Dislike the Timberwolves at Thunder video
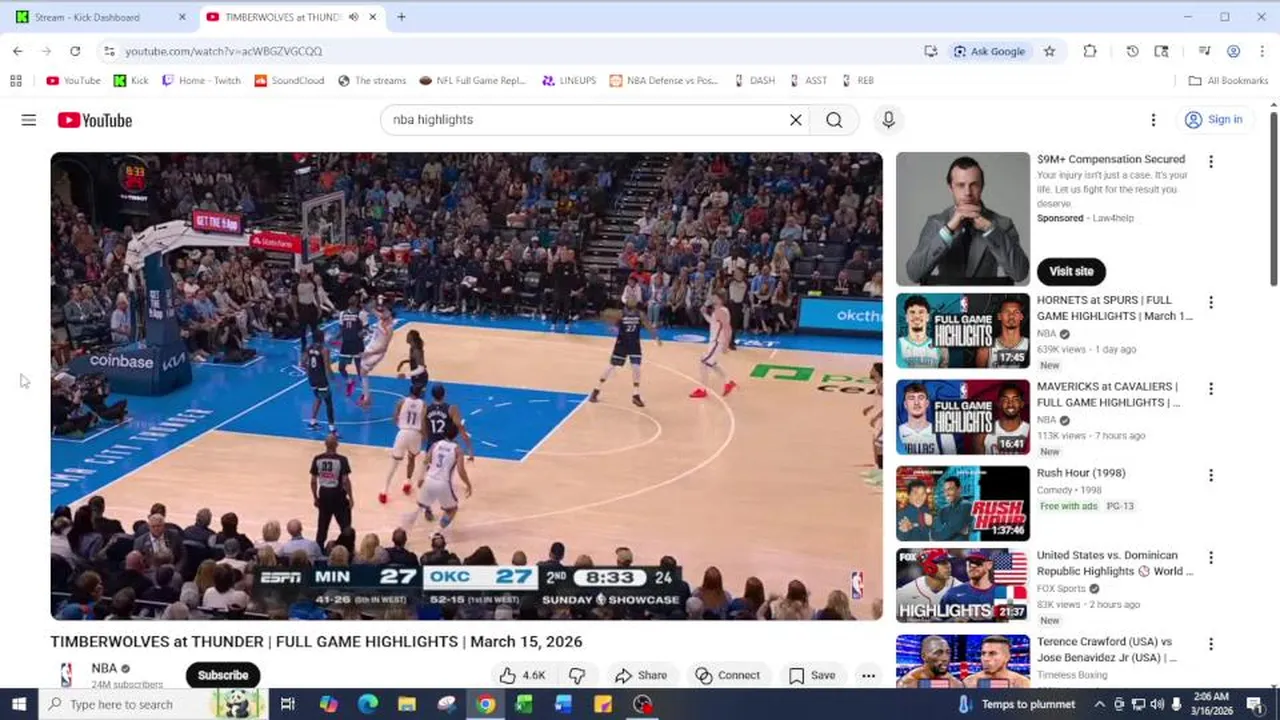 [577, 675]
